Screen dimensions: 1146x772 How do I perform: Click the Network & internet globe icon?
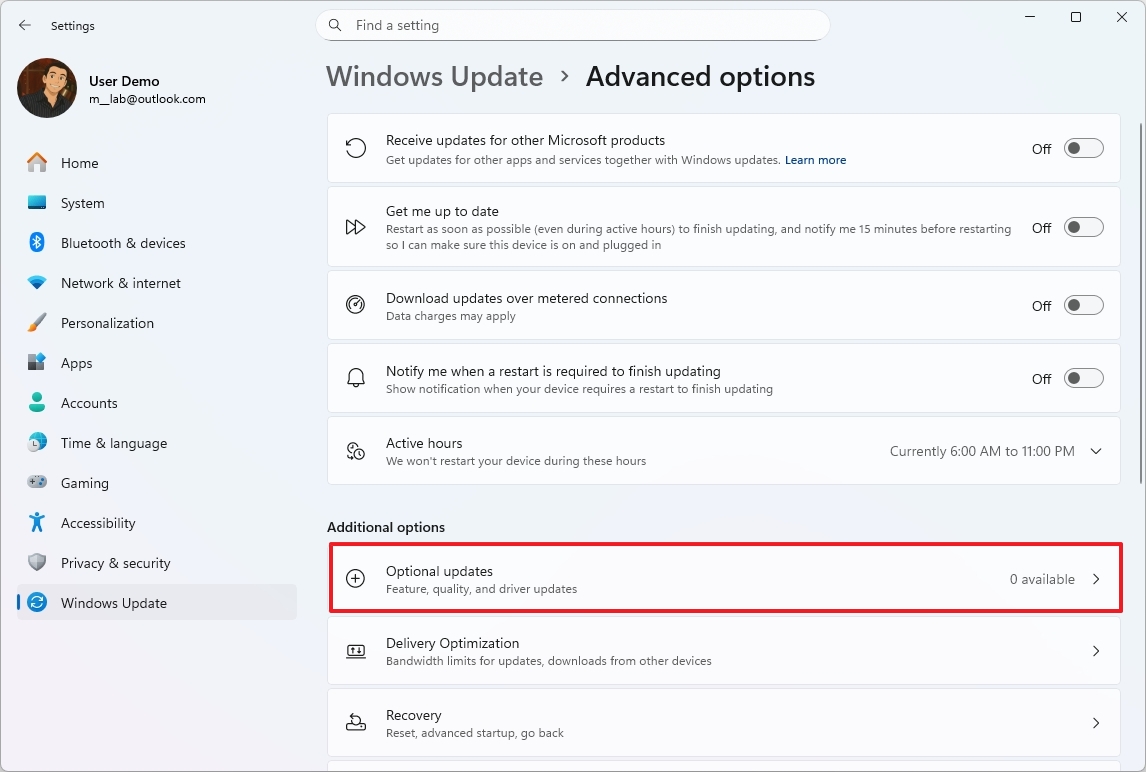click(x=37, y=283)
